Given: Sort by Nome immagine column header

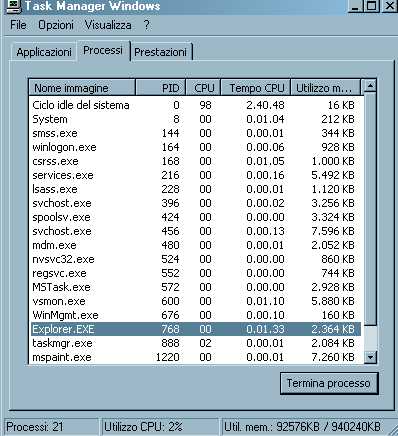Looking at the screenshot, I should pos(82,88).
